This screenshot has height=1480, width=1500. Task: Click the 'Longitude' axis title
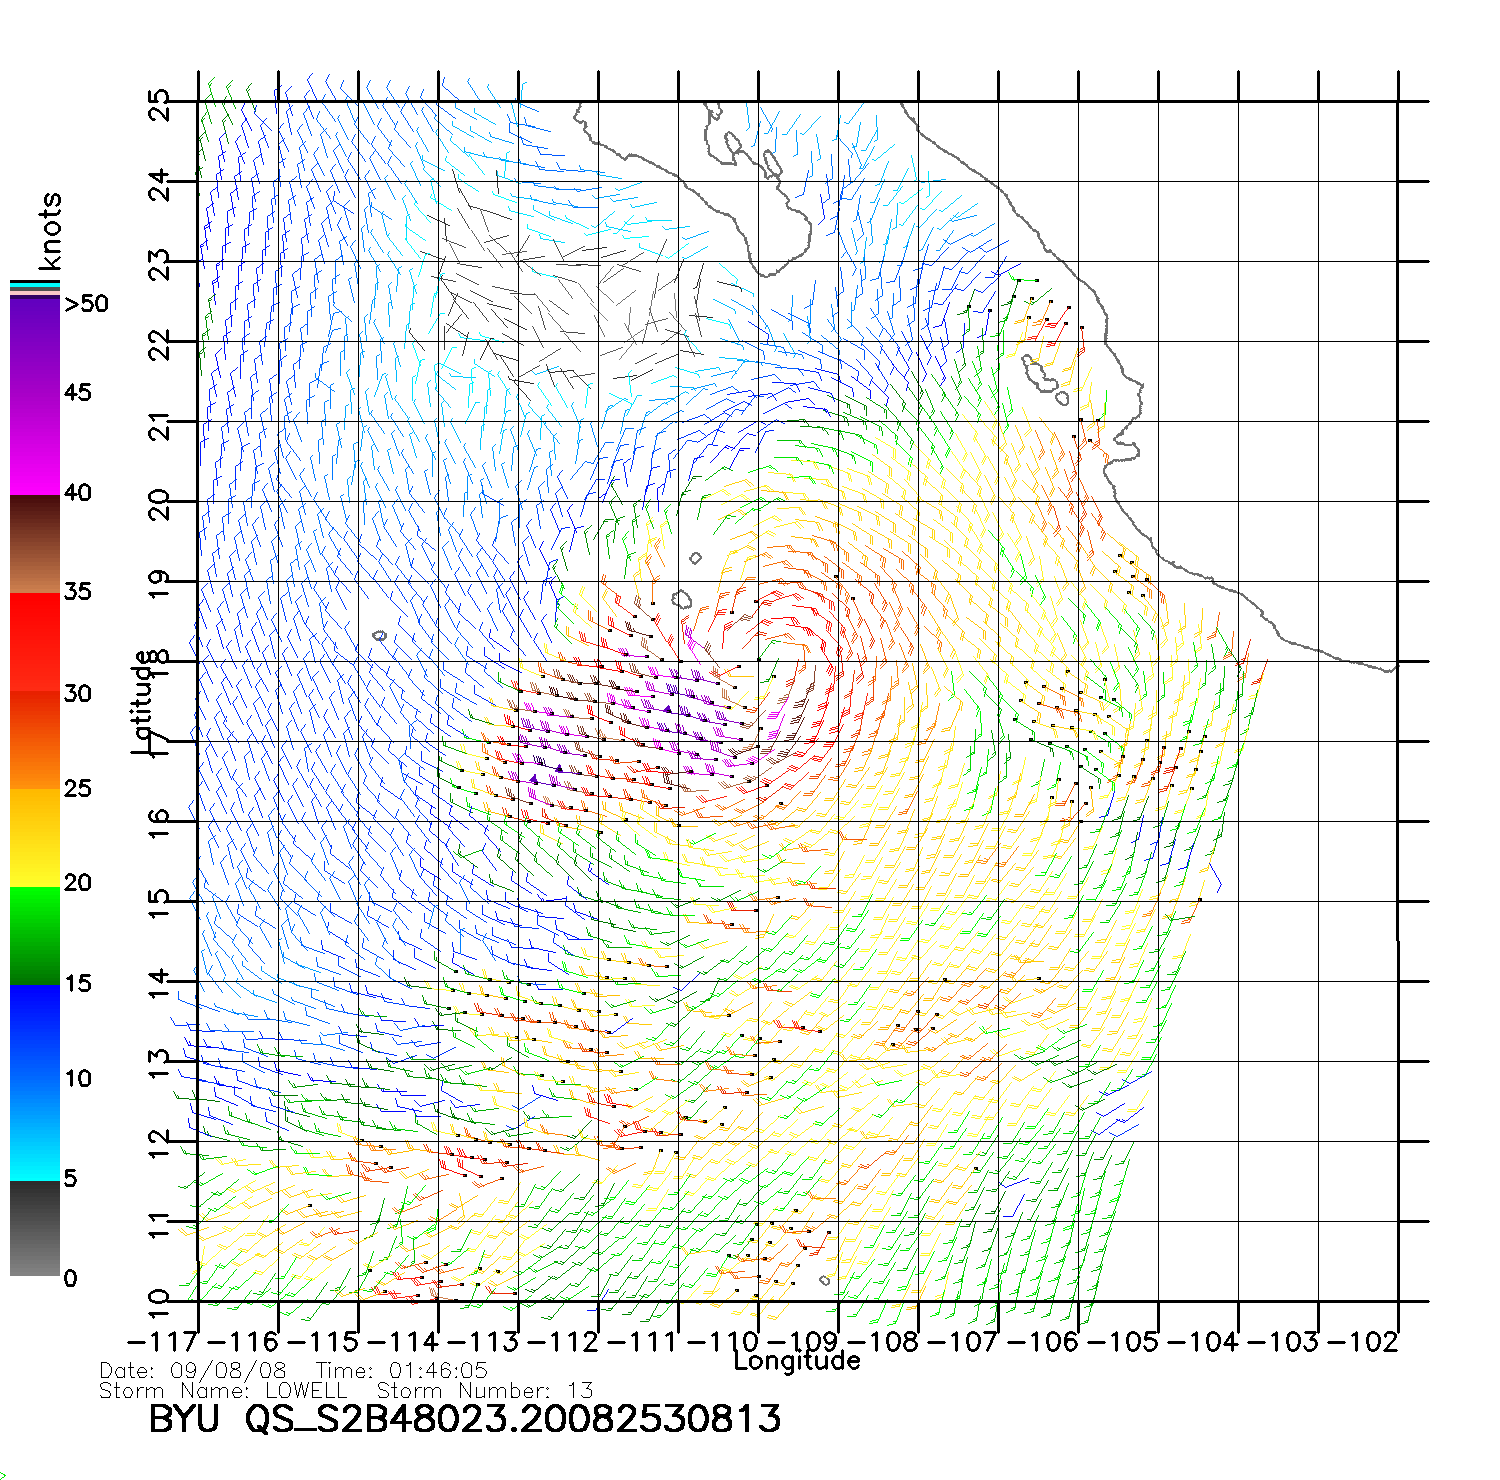(x=796, y=1361)
